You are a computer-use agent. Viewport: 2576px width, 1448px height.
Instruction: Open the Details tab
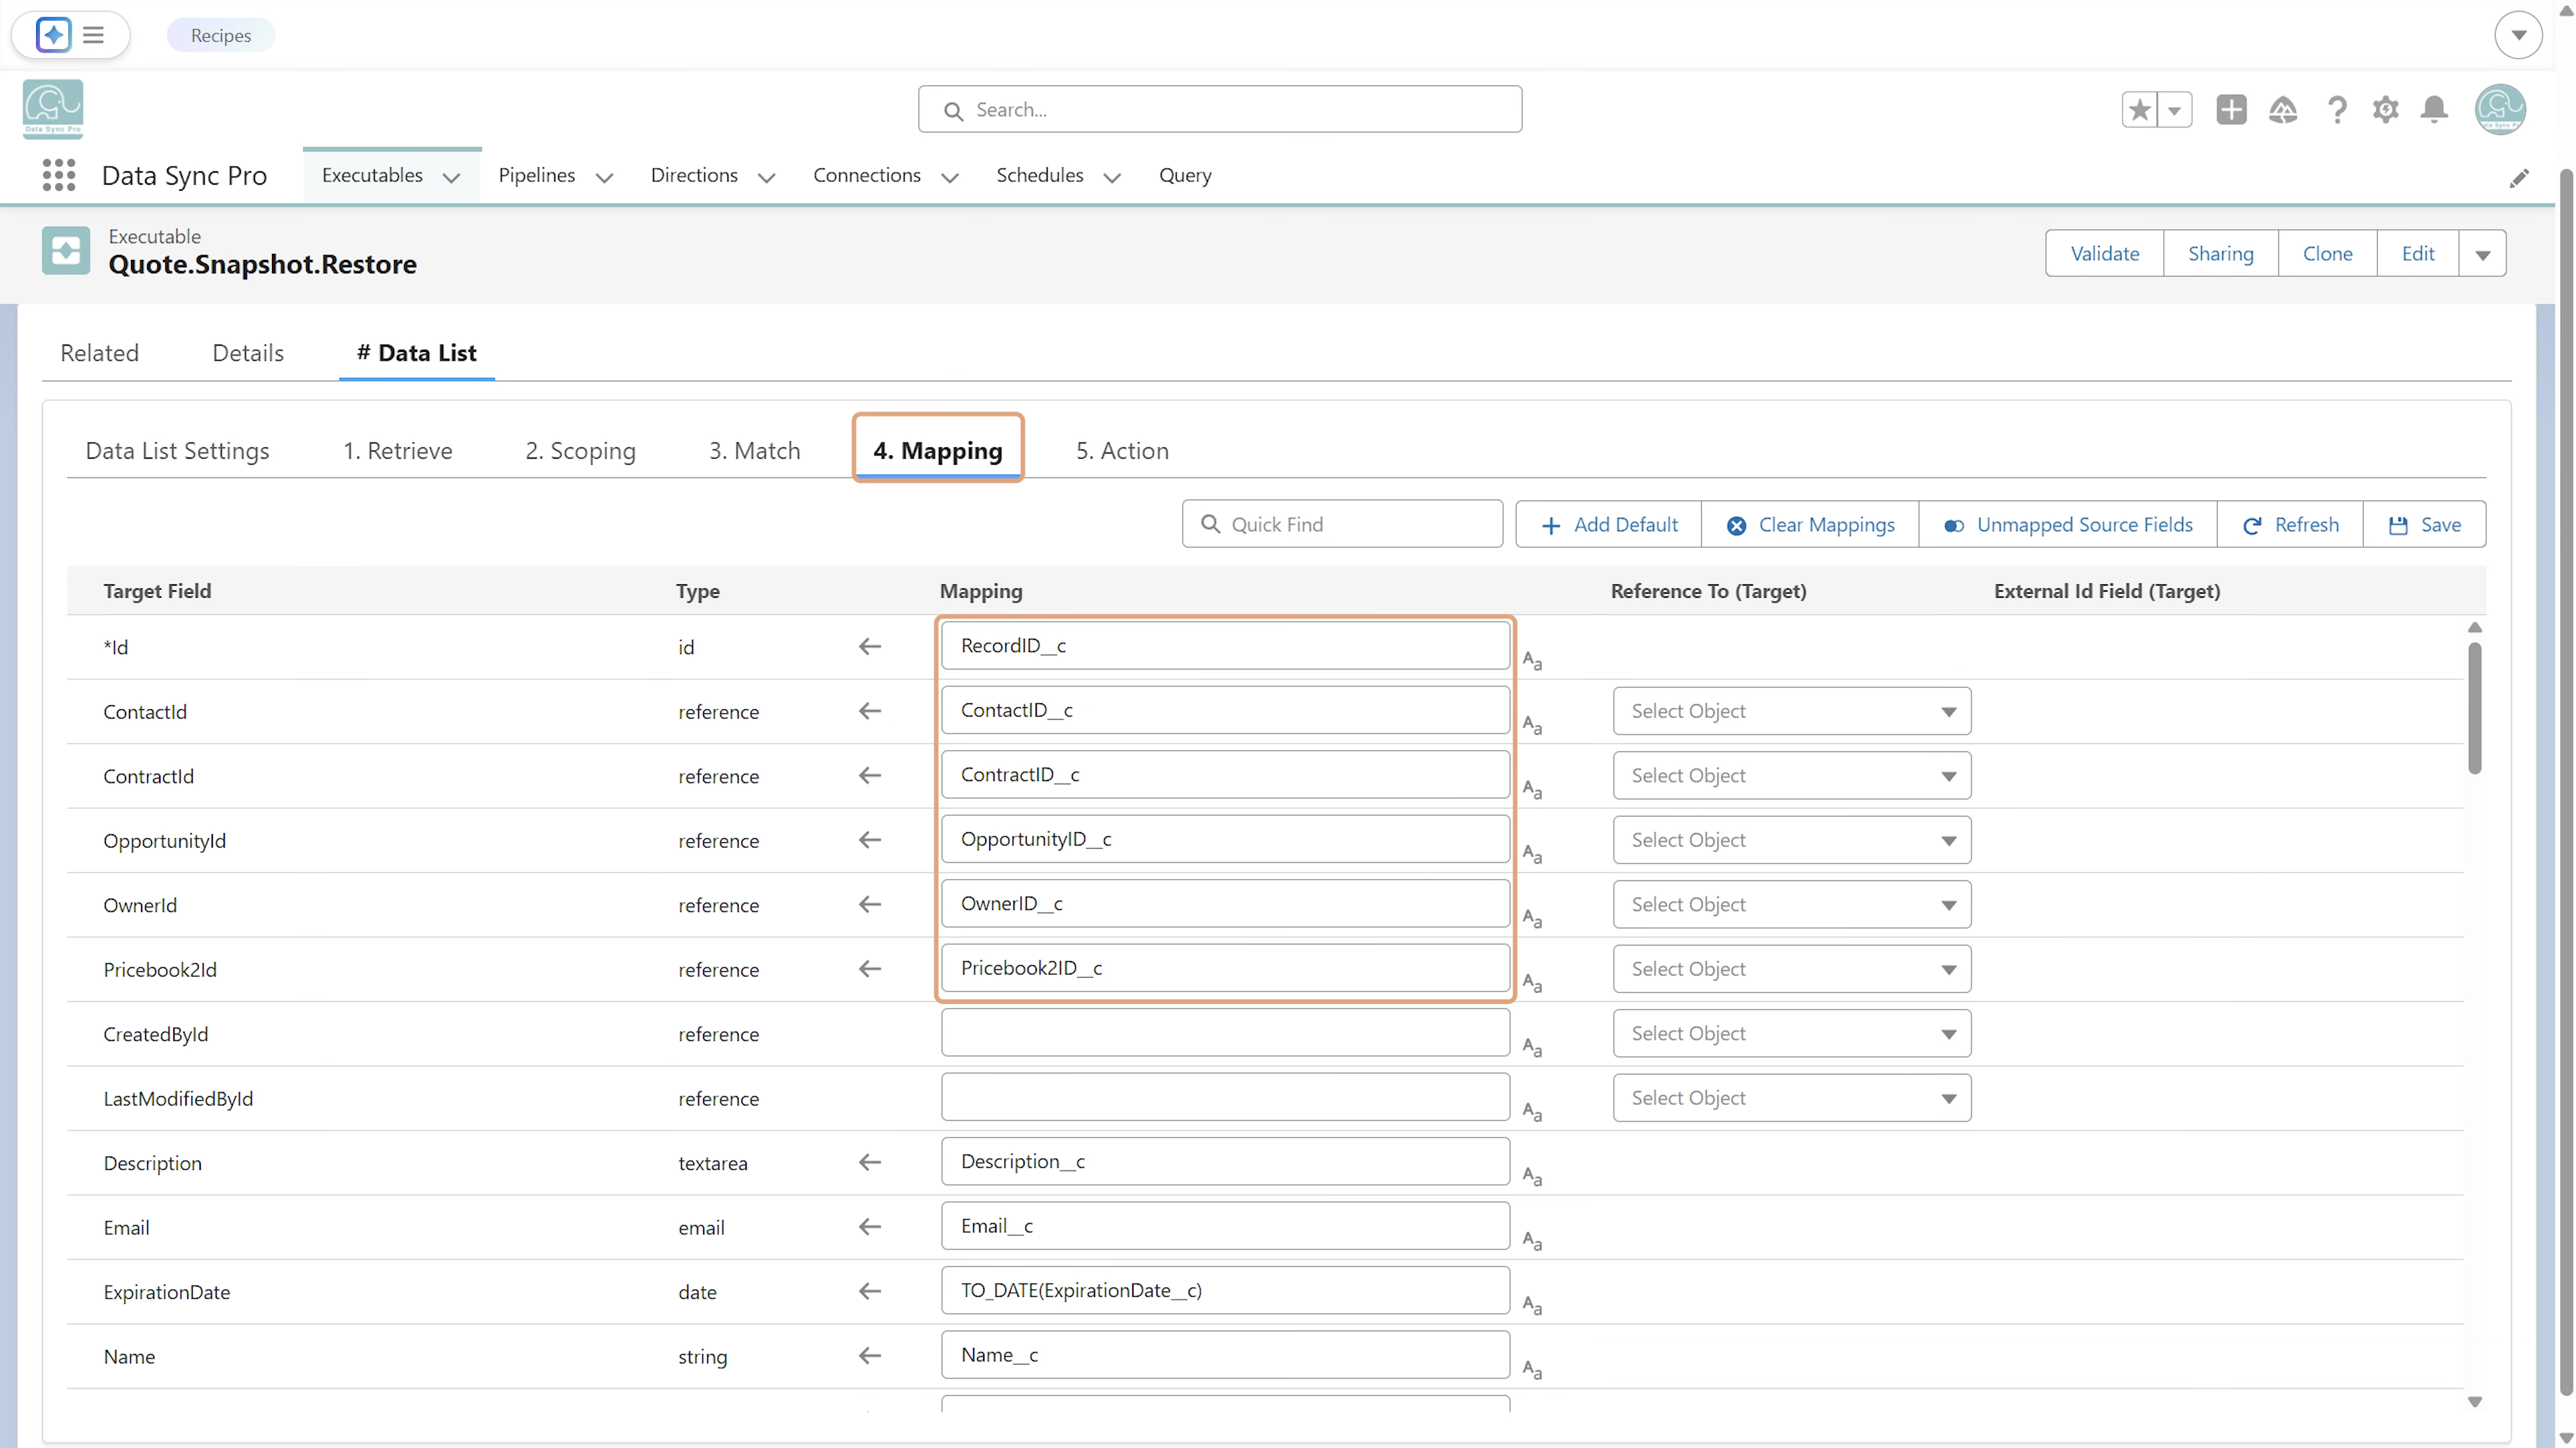248,353
